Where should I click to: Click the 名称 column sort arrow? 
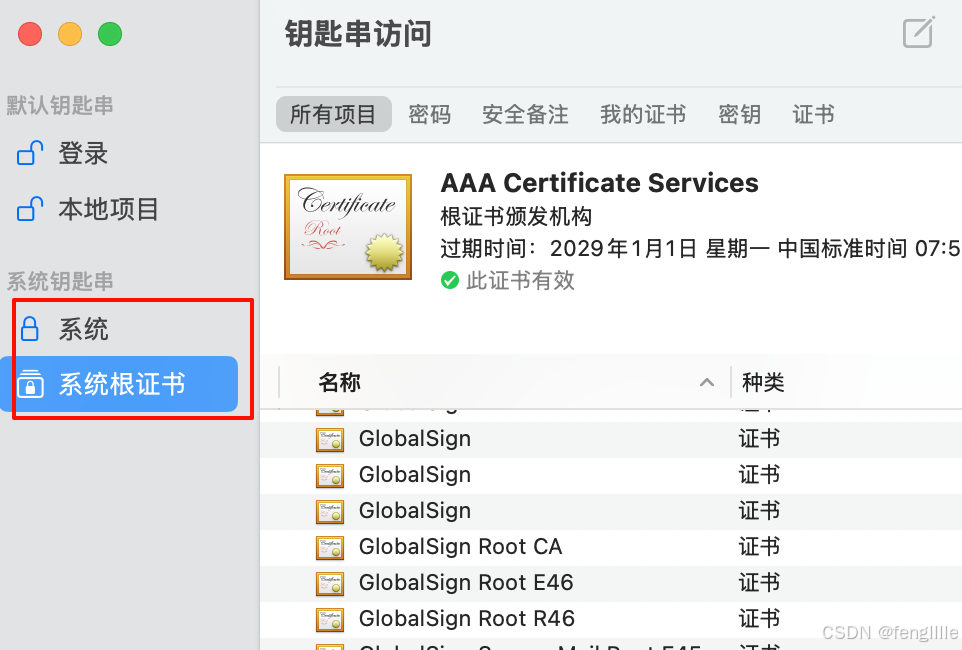point(707,382)
